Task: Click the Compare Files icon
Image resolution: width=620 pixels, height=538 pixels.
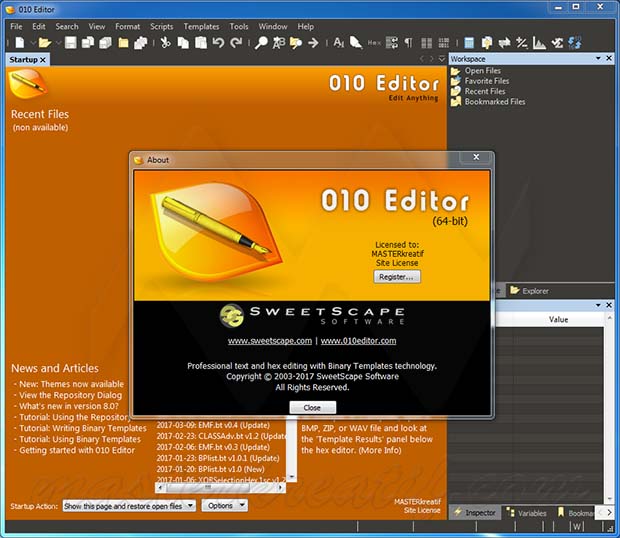Action: (487, 42)
